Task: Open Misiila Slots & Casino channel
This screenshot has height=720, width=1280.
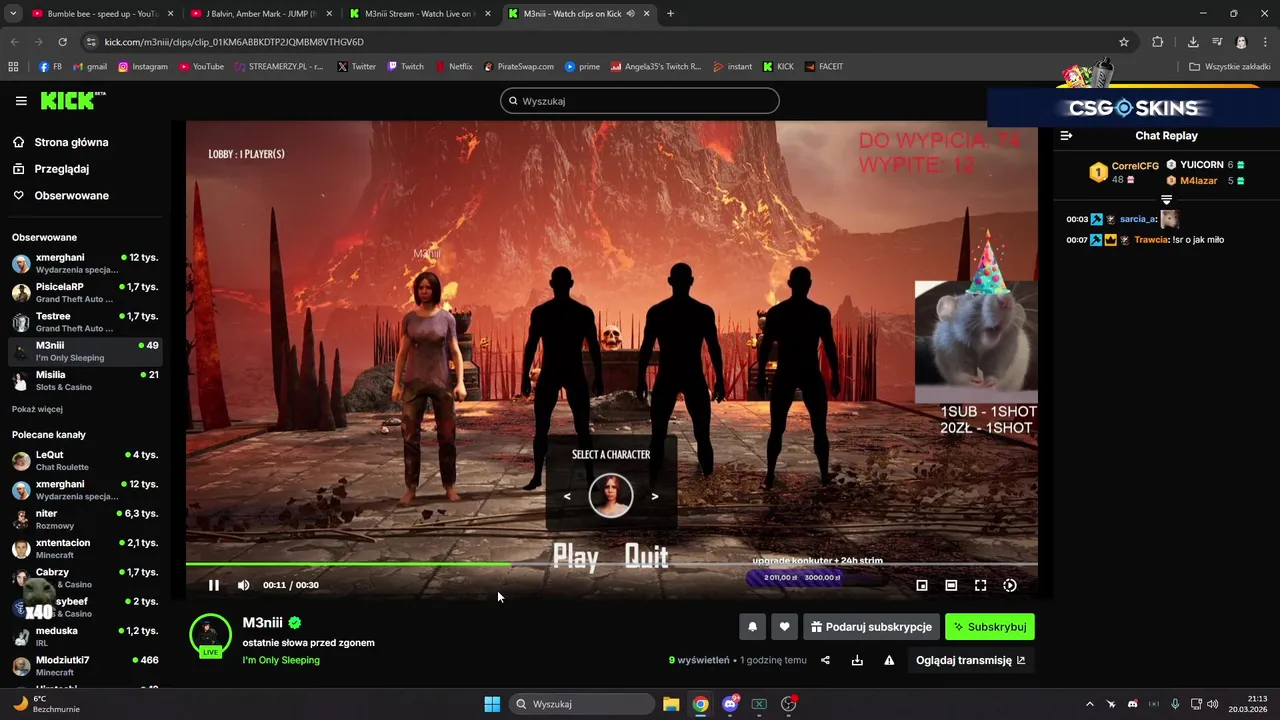Action: 85,380
